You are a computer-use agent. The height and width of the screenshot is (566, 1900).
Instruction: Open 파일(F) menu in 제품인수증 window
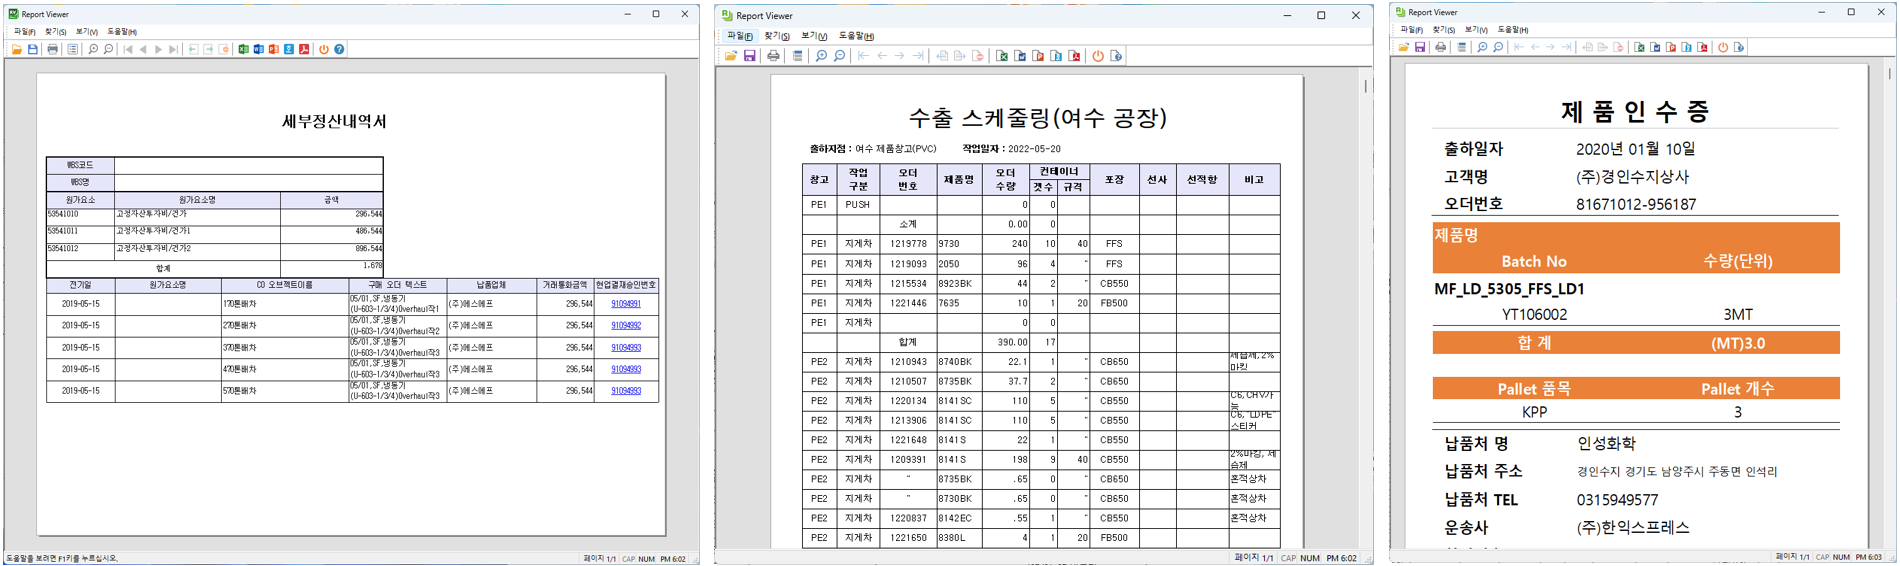tap(1411, 30)
